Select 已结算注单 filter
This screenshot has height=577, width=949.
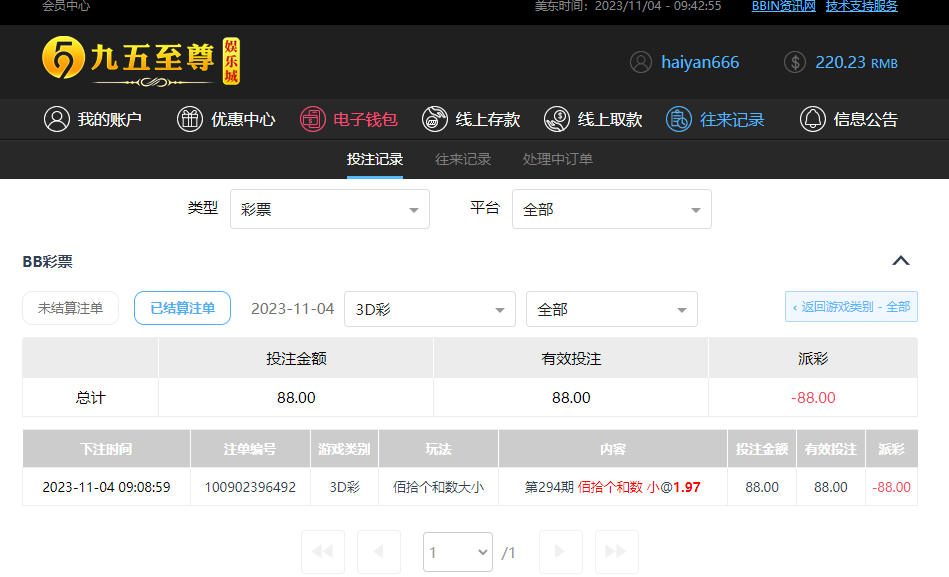[x=182, y=308]
